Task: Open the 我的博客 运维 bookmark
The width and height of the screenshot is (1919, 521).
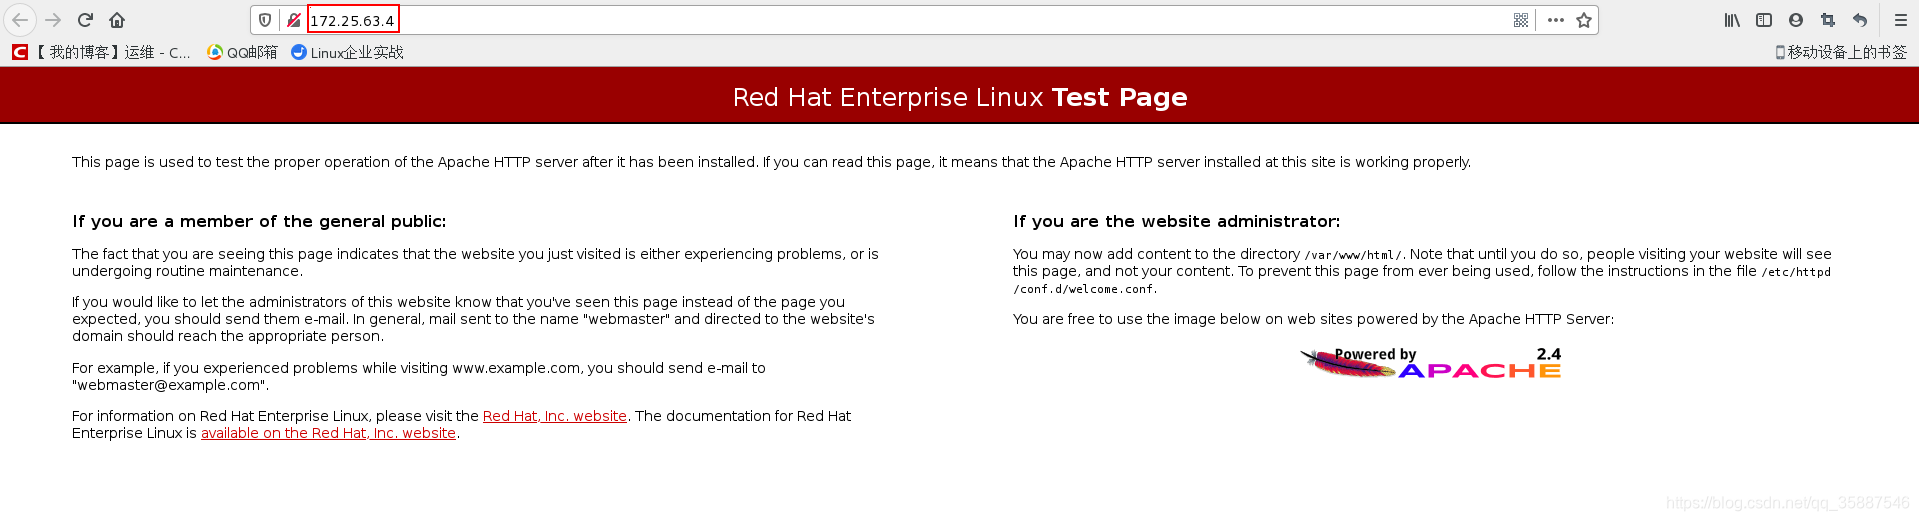Action: 101,52
